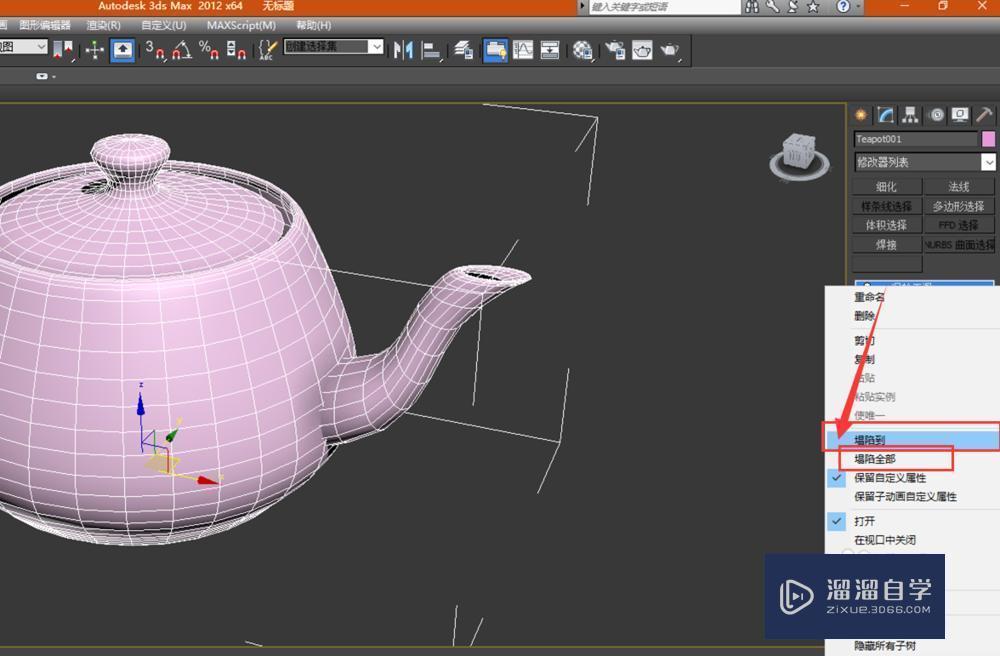Switch to the Hierarchy panel icon
This screenshot has width=1000, height=656.
click(910, 115)
